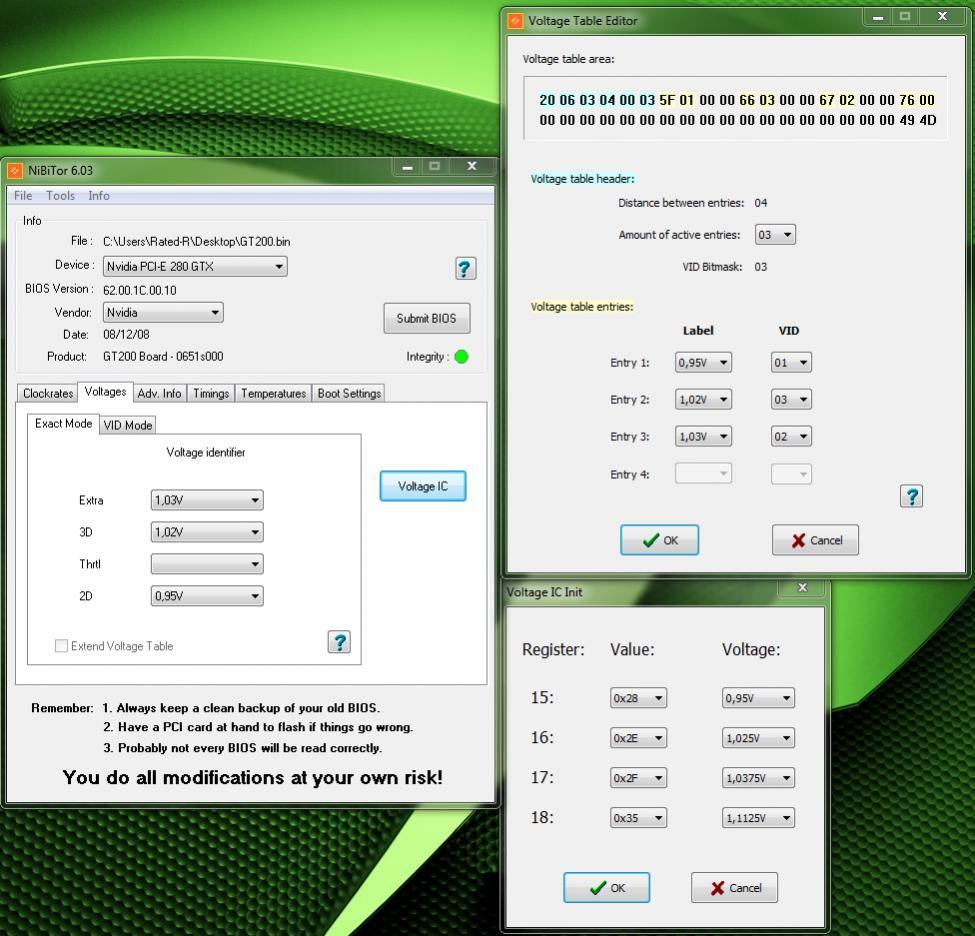The height and width of the screenshot is (936, 975).
Task: Click the file path C:\Users\Rated-R\Desktop\GT200.bin
Action: click(x=196, y=241)
